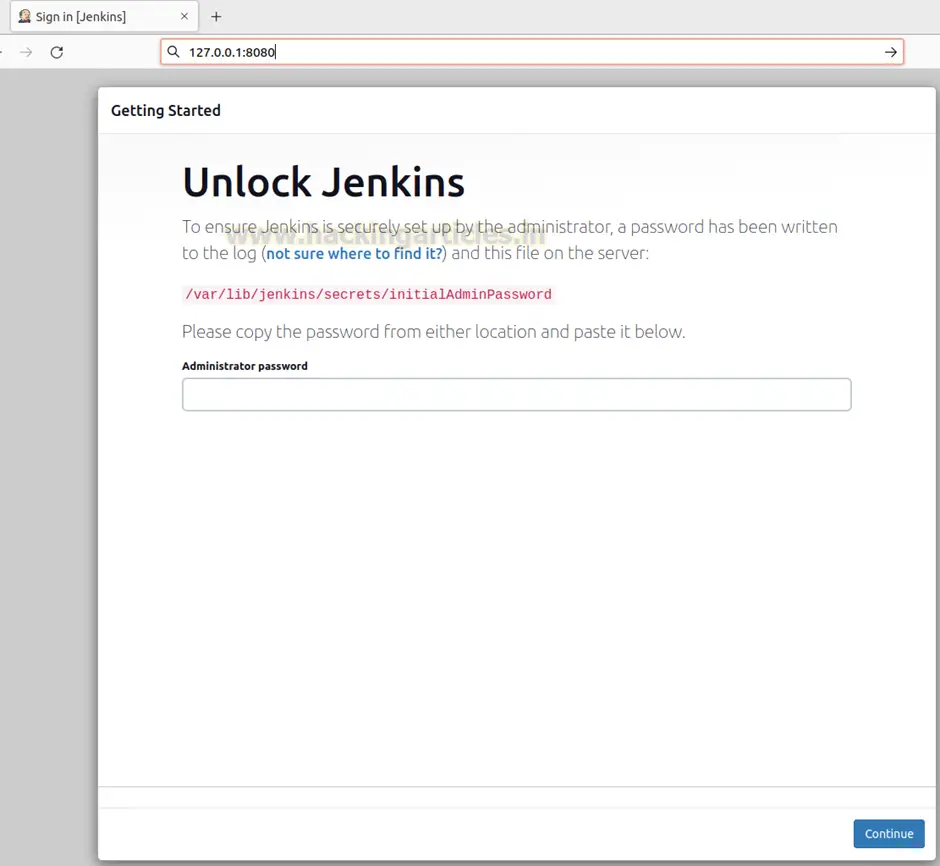Reload the page with the refresh icon

(x=57, y=52)
